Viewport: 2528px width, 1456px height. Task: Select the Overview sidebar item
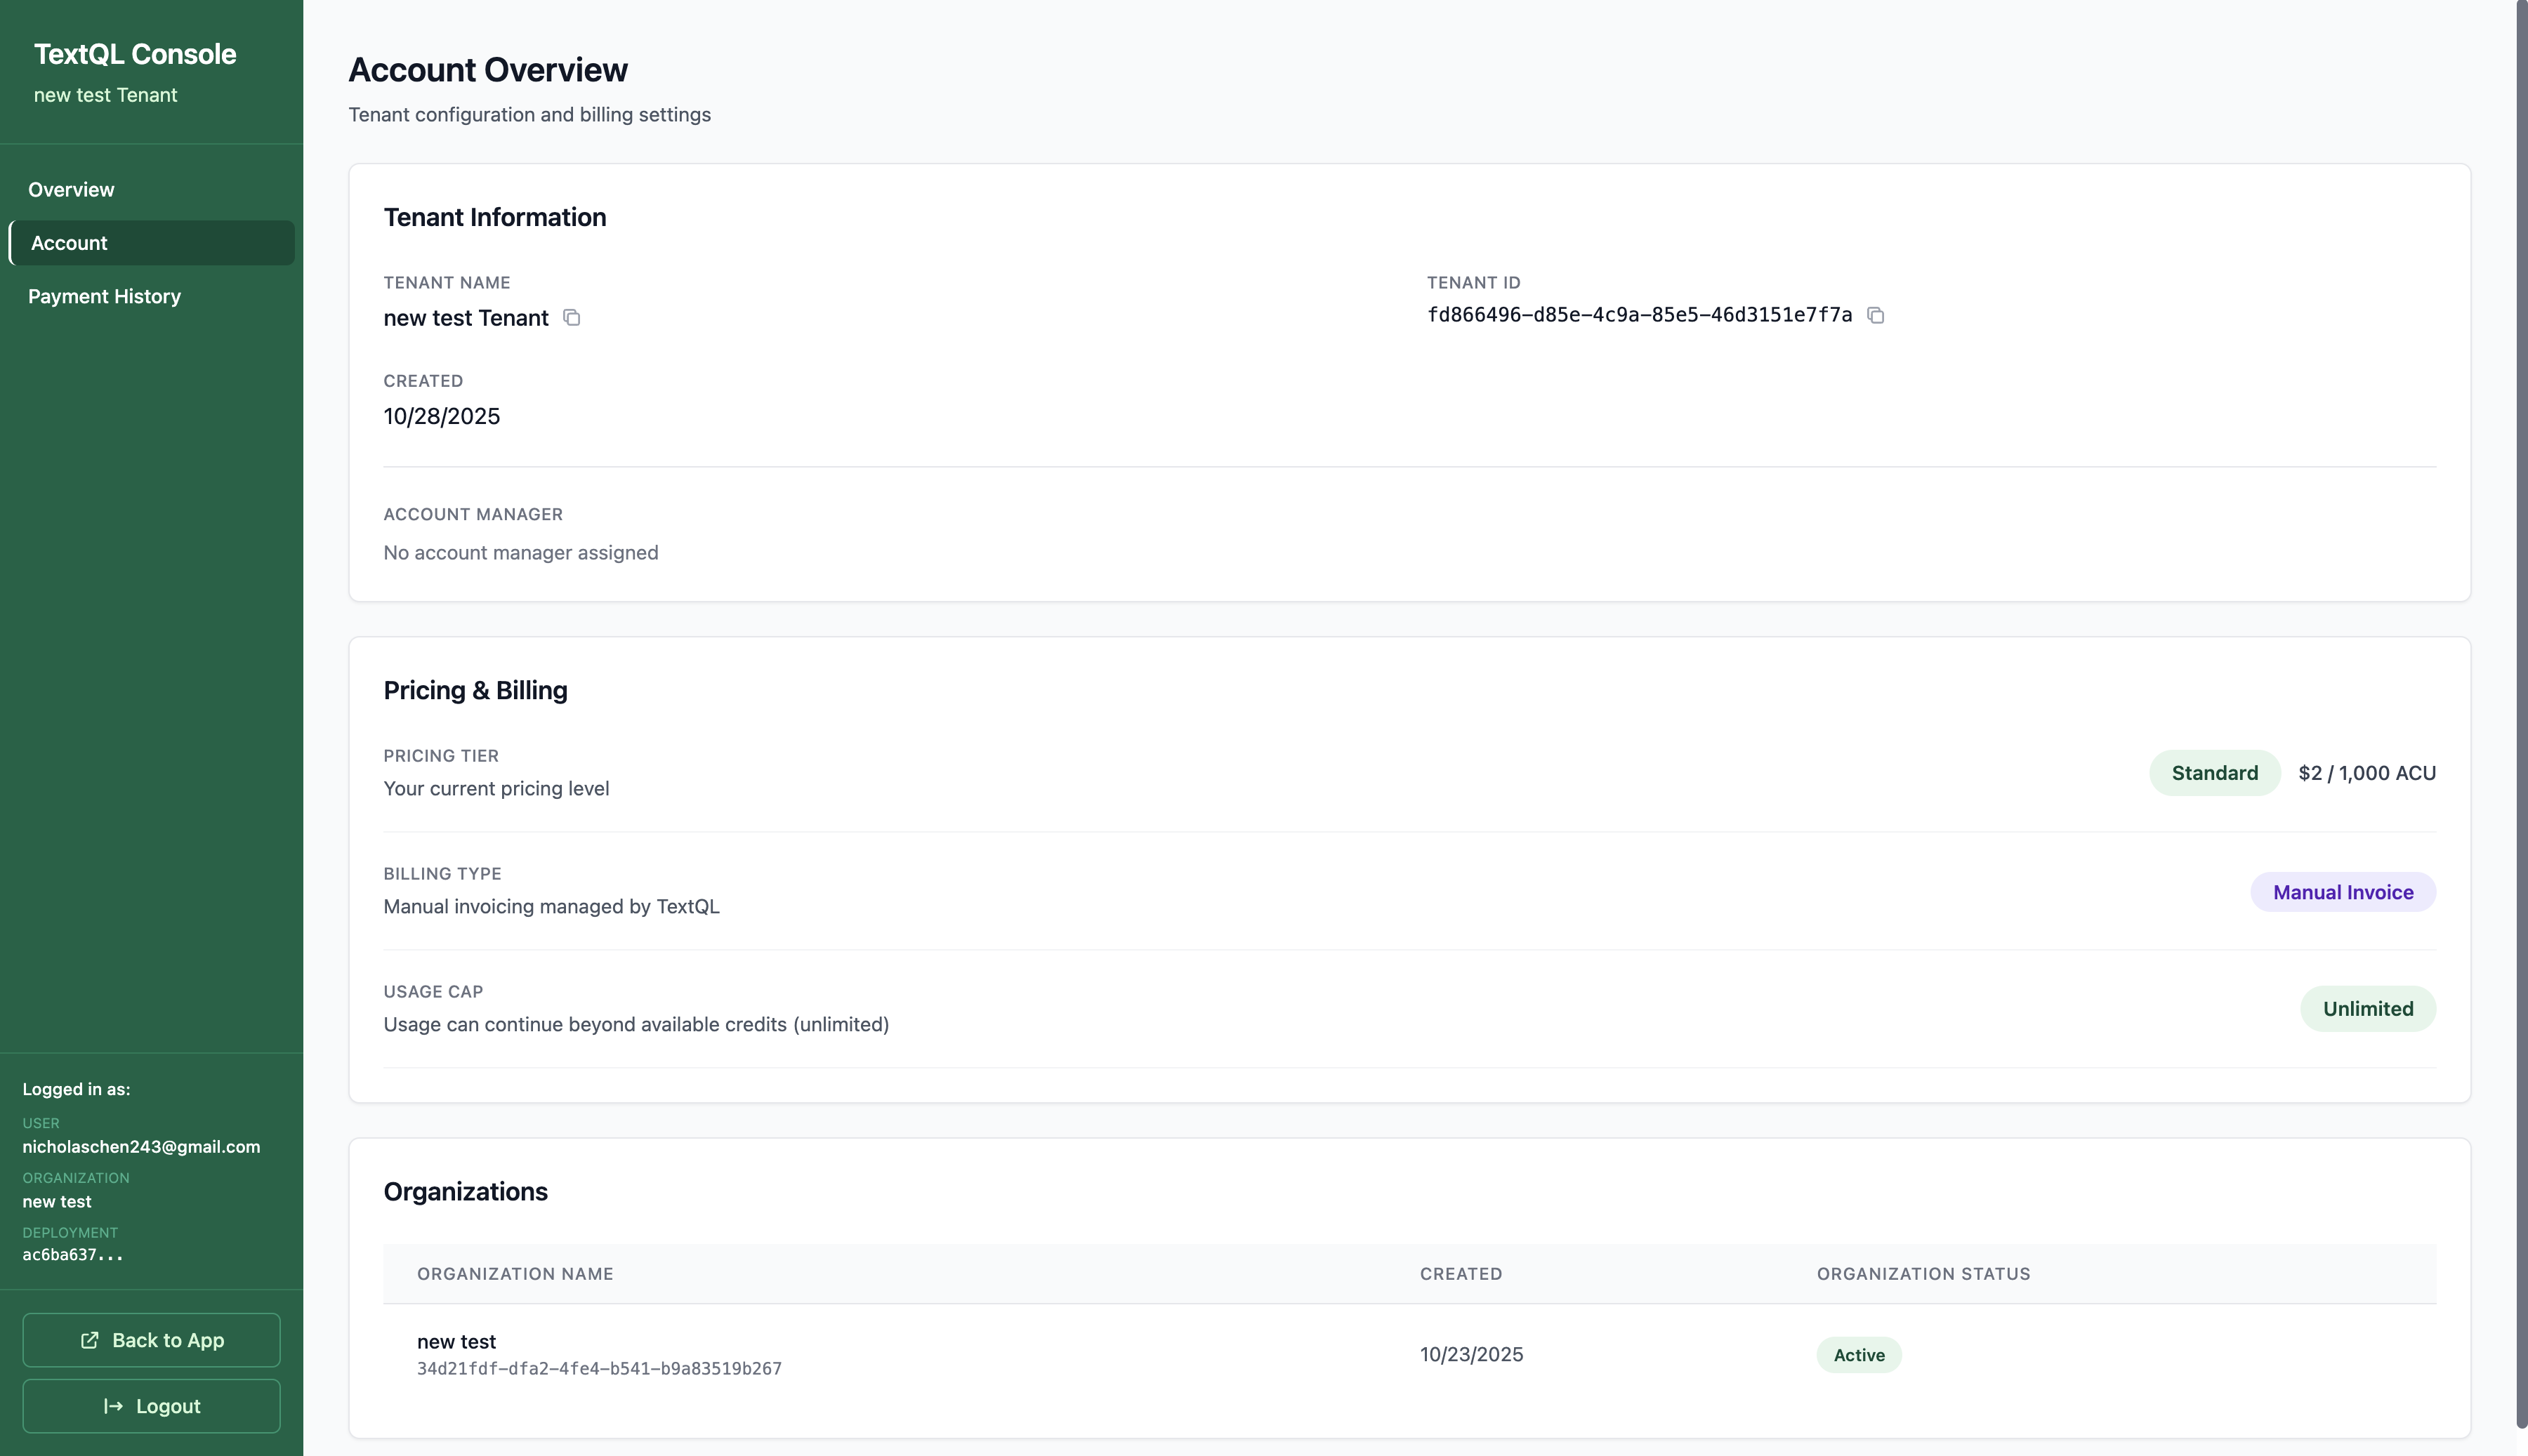tap(70, 189)
